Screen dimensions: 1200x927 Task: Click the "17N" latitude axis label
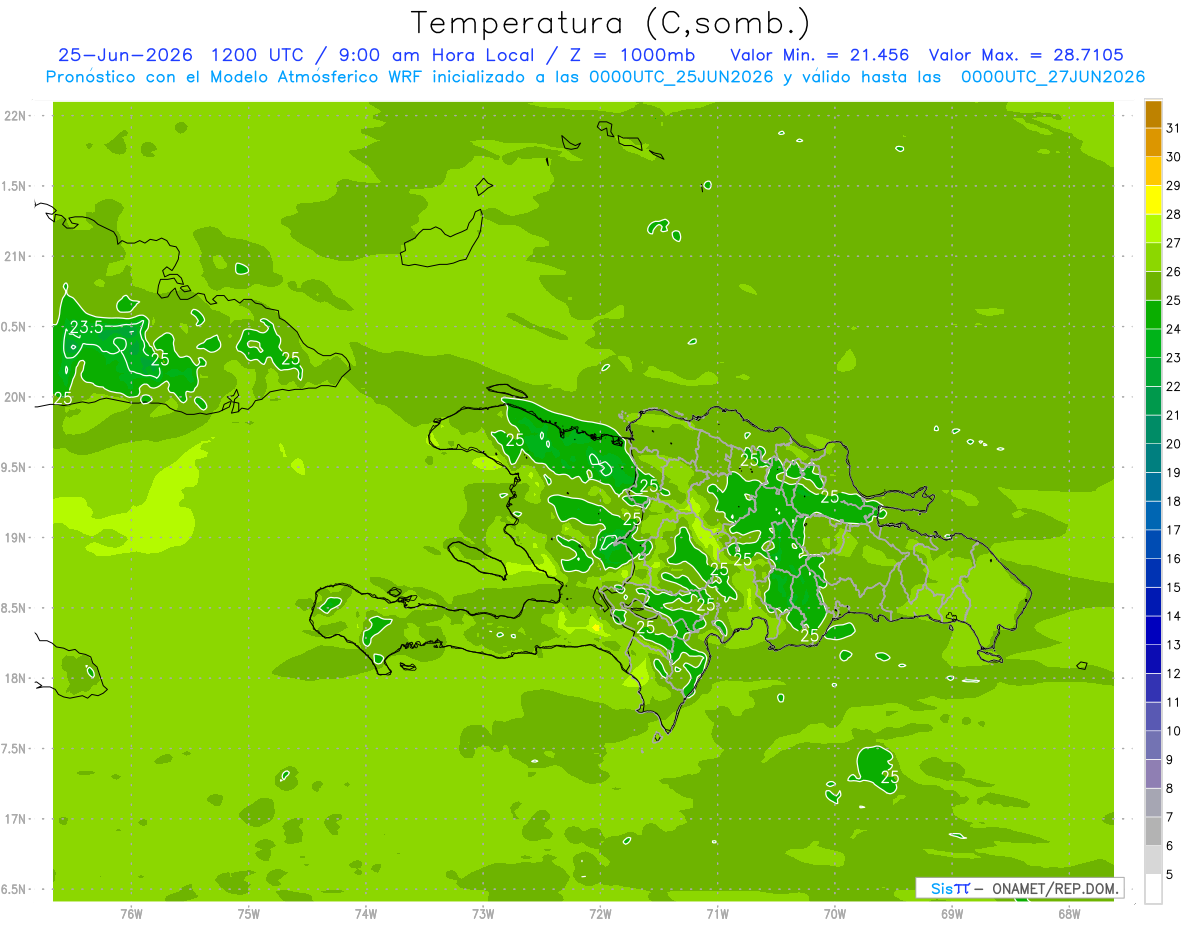pos(16,819)
